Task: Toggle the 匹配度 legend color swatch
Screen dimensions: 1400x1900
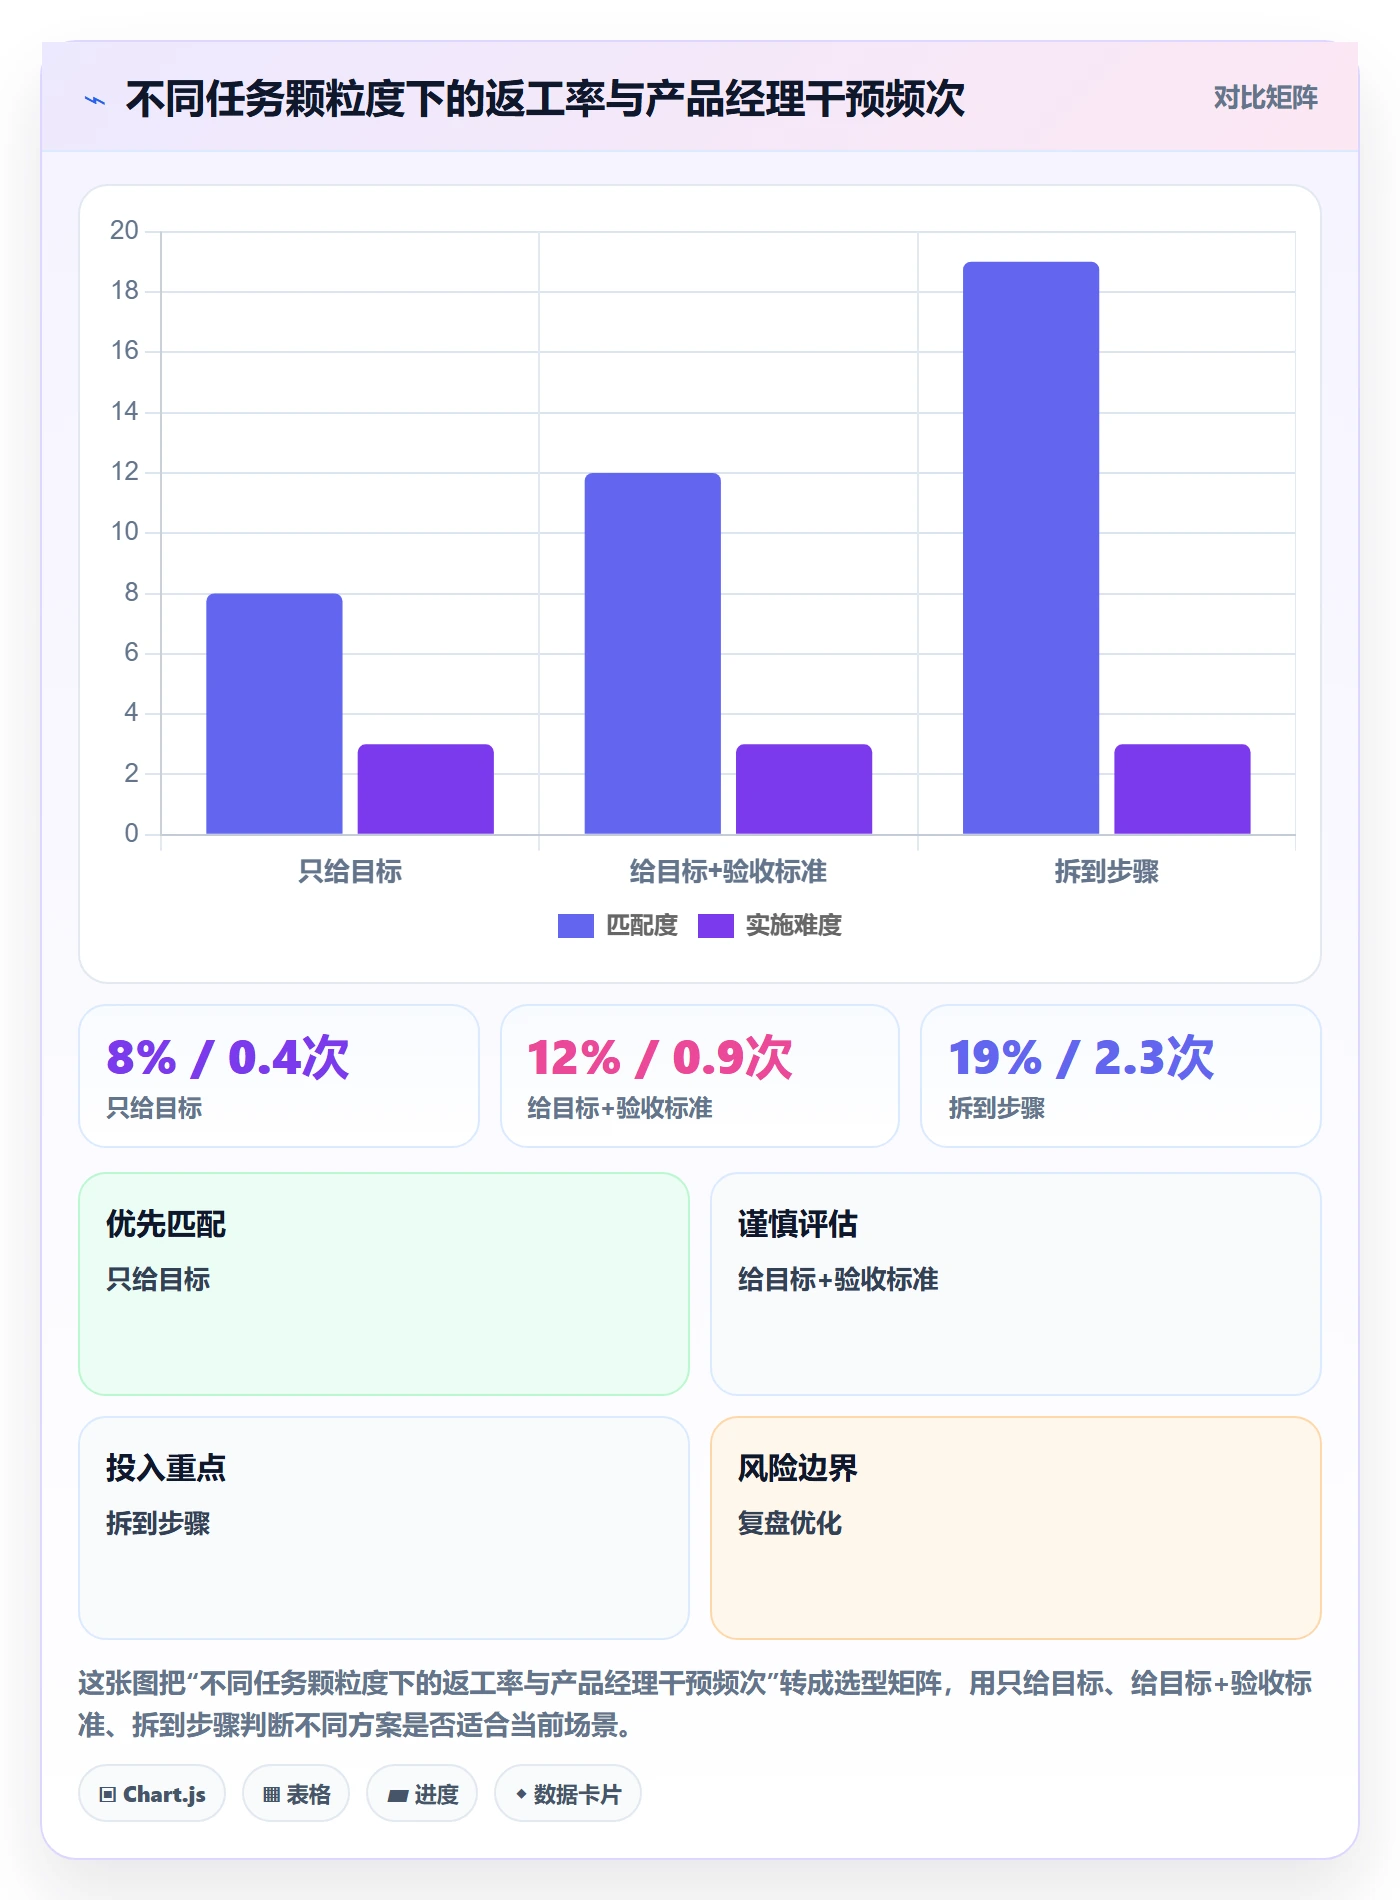Action: pyautogui.click(x=575, y=926)
